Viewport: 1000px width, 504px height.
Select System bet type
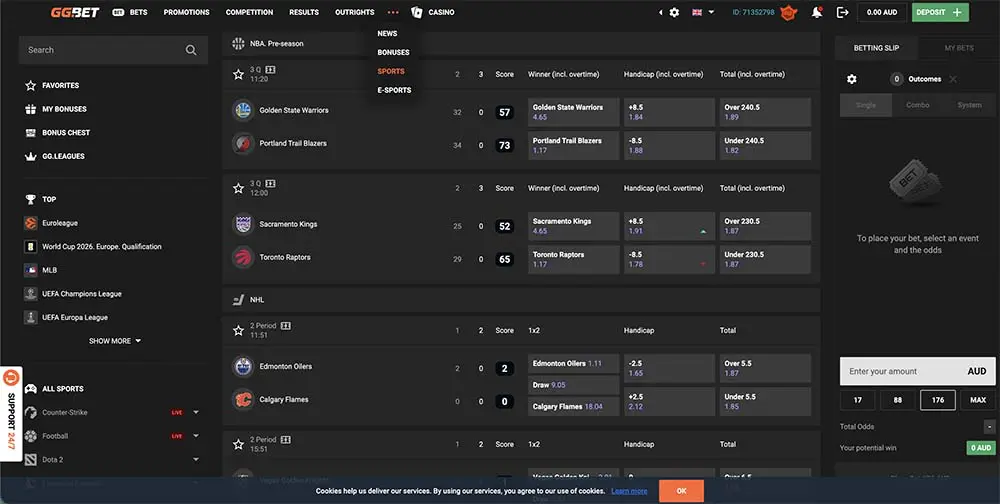(969, 105)
